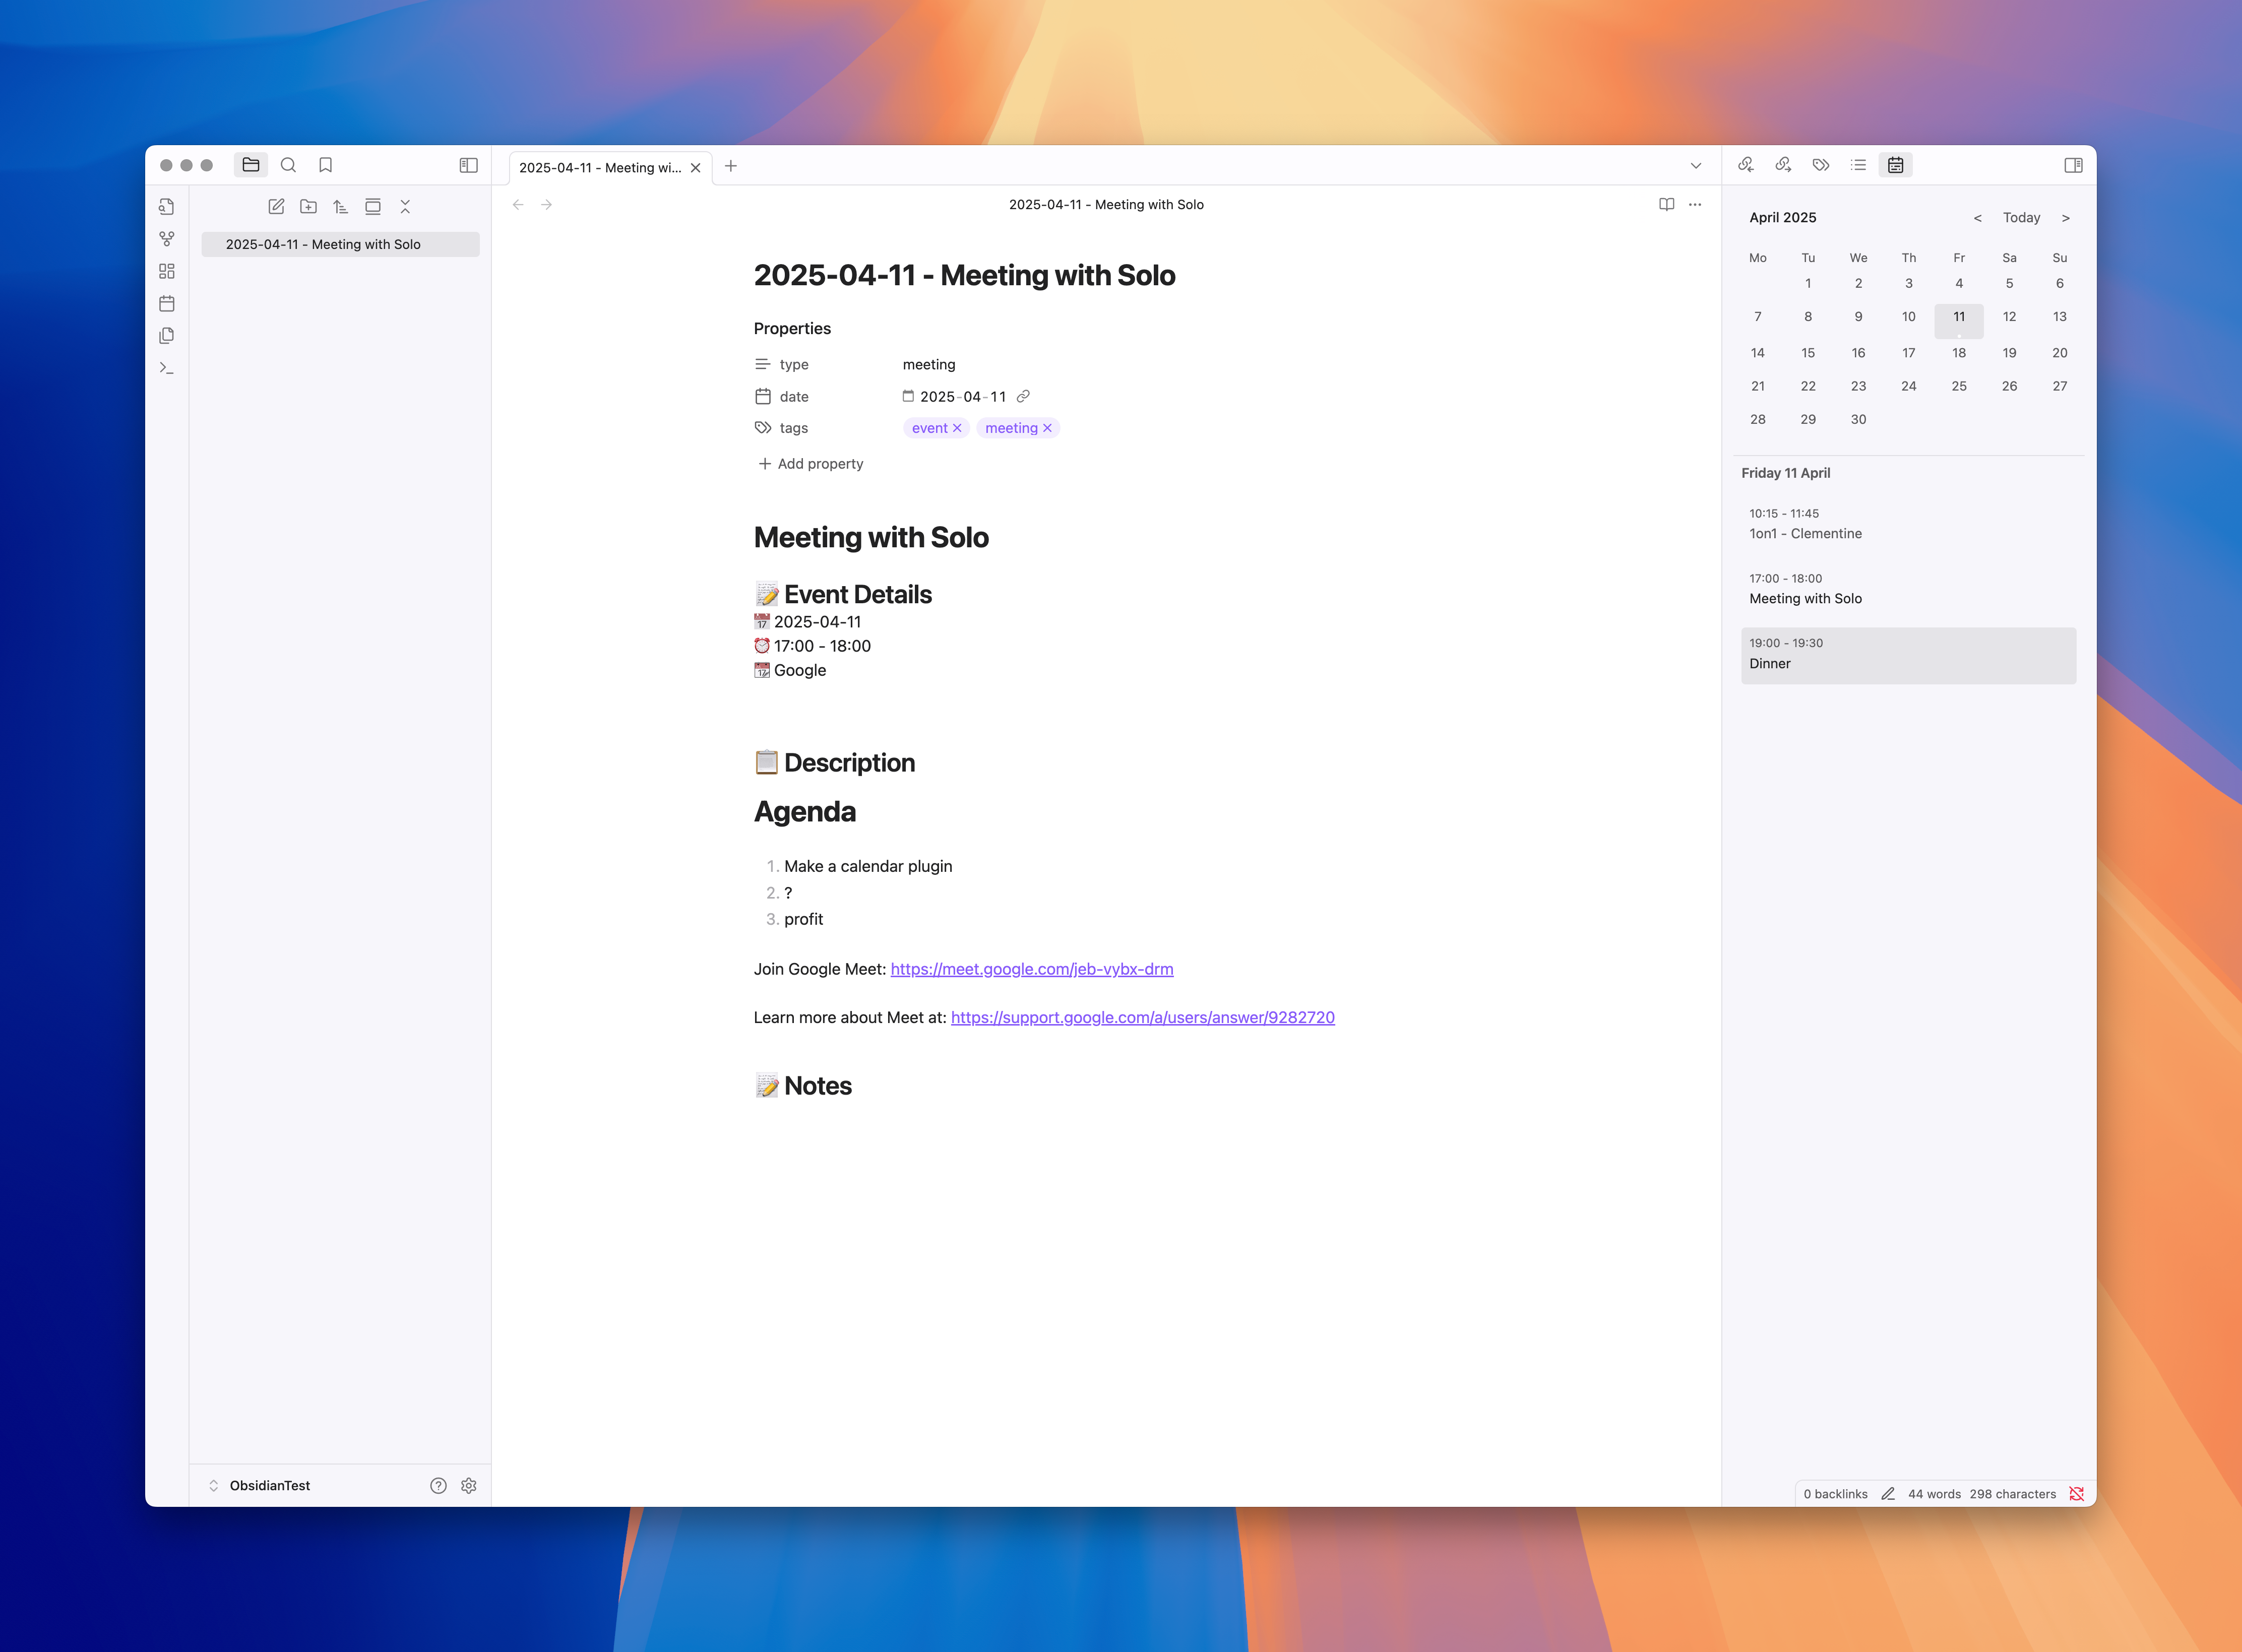
Task: Open daily note calendar icon in ribbon
Action: (x=167, y=303)
